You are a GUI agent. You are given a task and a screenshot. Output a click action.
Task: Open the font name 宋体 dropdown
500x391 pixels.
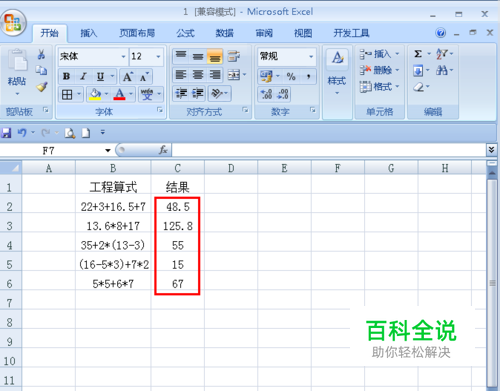(x=123, y=56)
